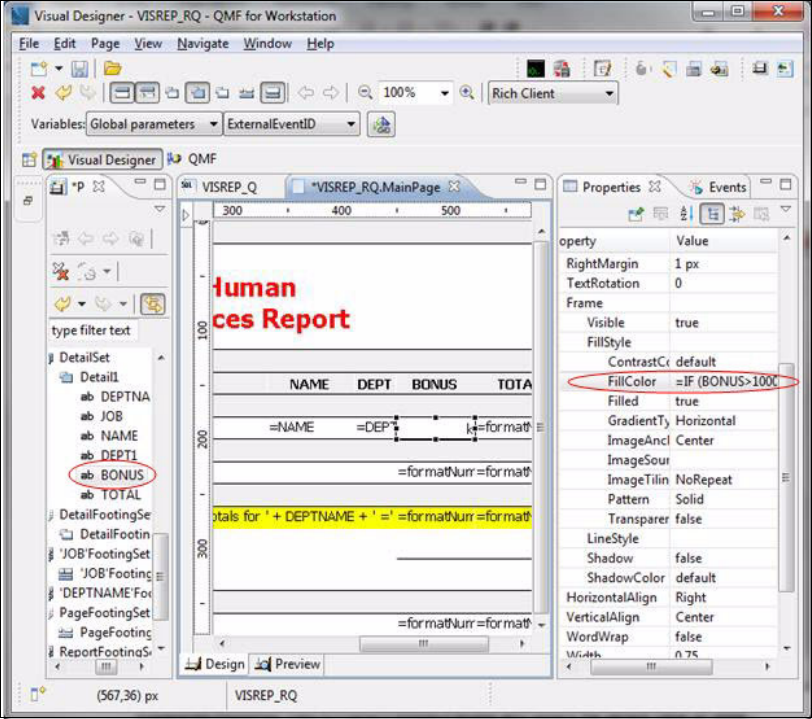Toggle the link with editor button in left panel
The width and height of the screenshot is (812, 719).
(x=153, y=304)
